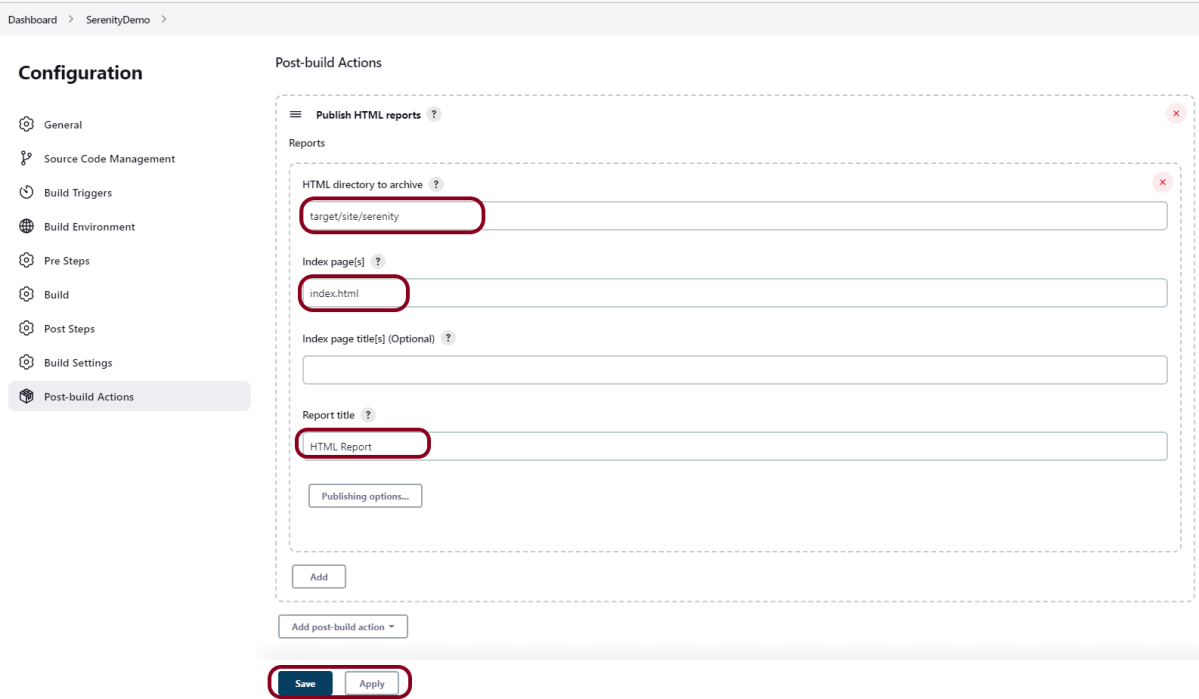Focus the Index page title[s] field
The width and height of the screenshot is (1199, 699).
(x=734, y=370)
